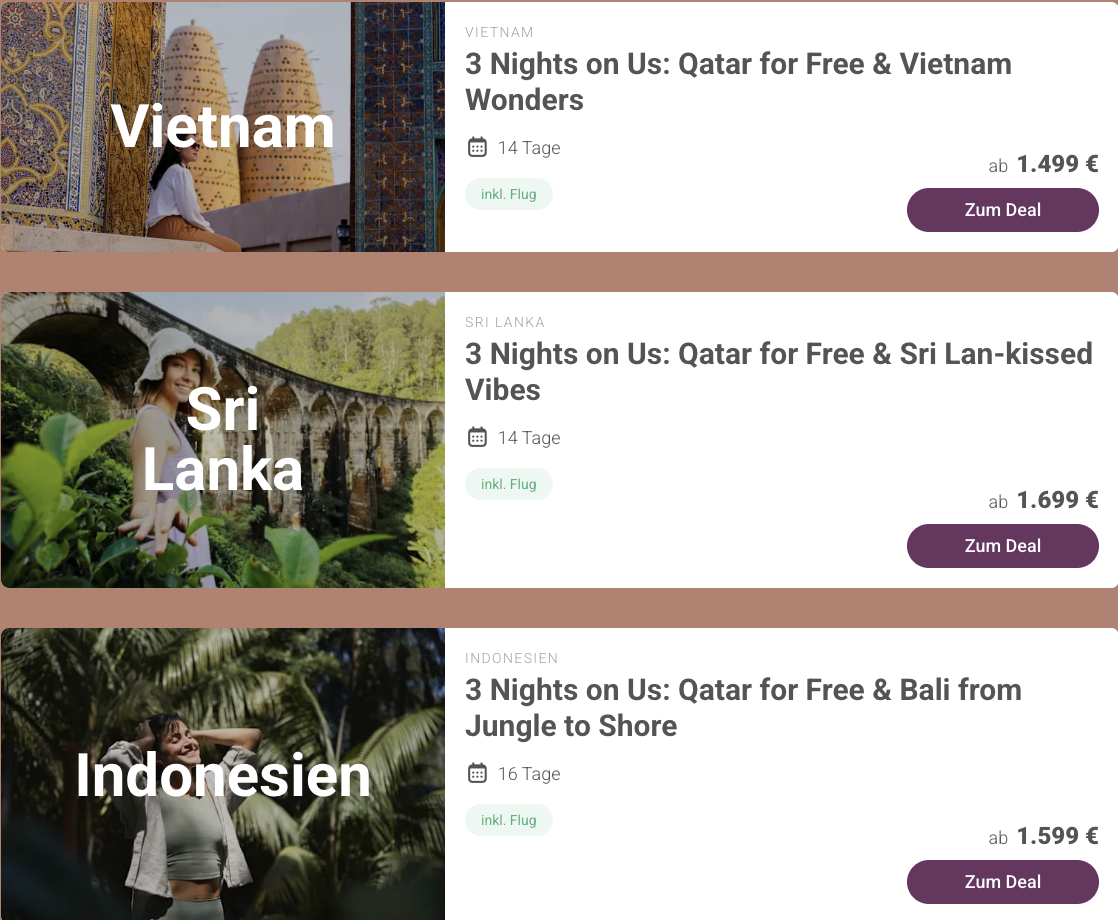1118x920 pixels.
Task: Click the Sri Lanka viaduct image
Action: pos(222,440)
